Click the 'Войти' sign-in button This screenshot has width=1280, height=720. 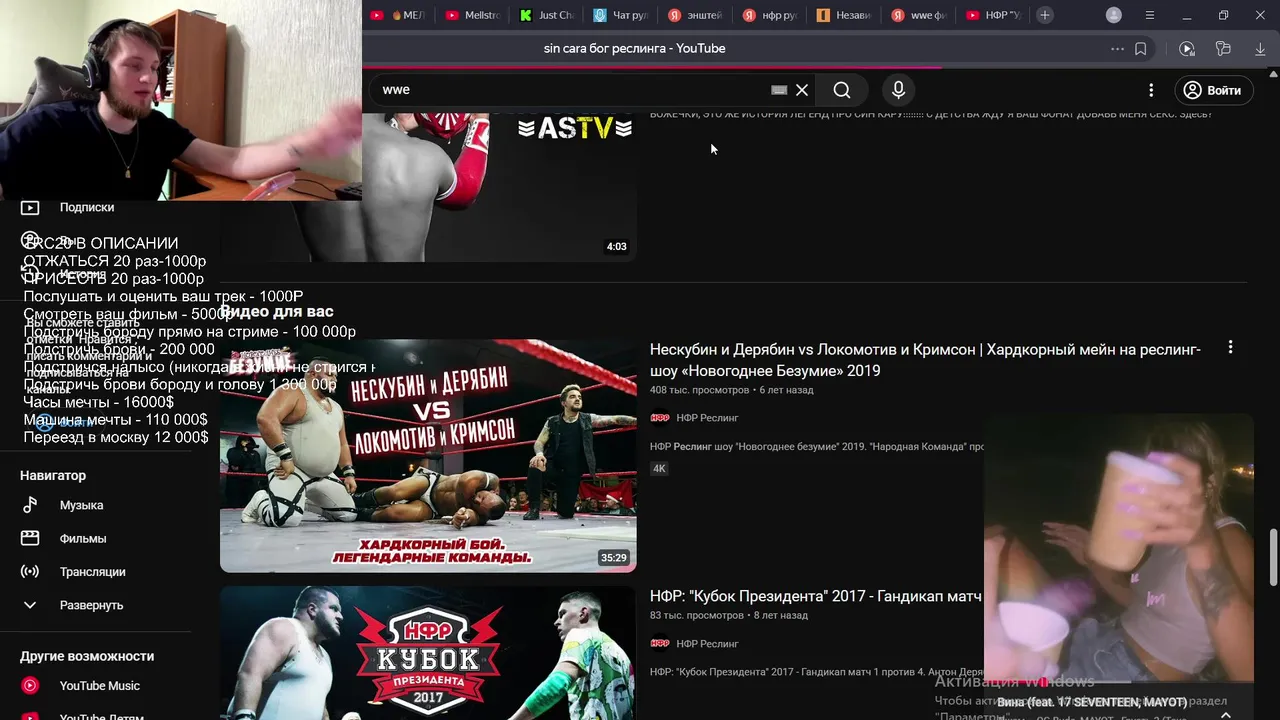tap(1212, 90)
